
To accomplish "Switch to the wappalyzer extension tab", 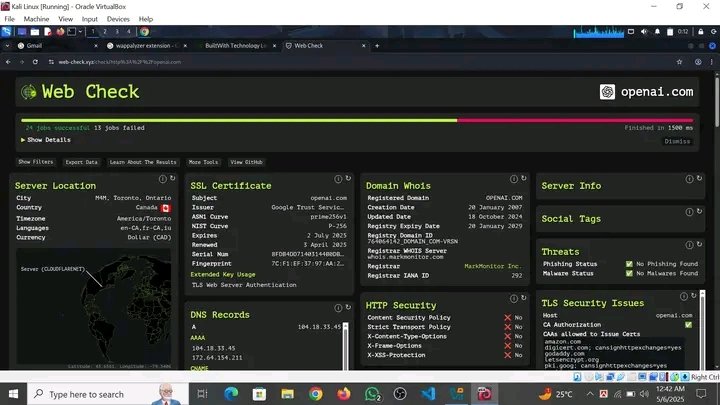I will [145, 46].
